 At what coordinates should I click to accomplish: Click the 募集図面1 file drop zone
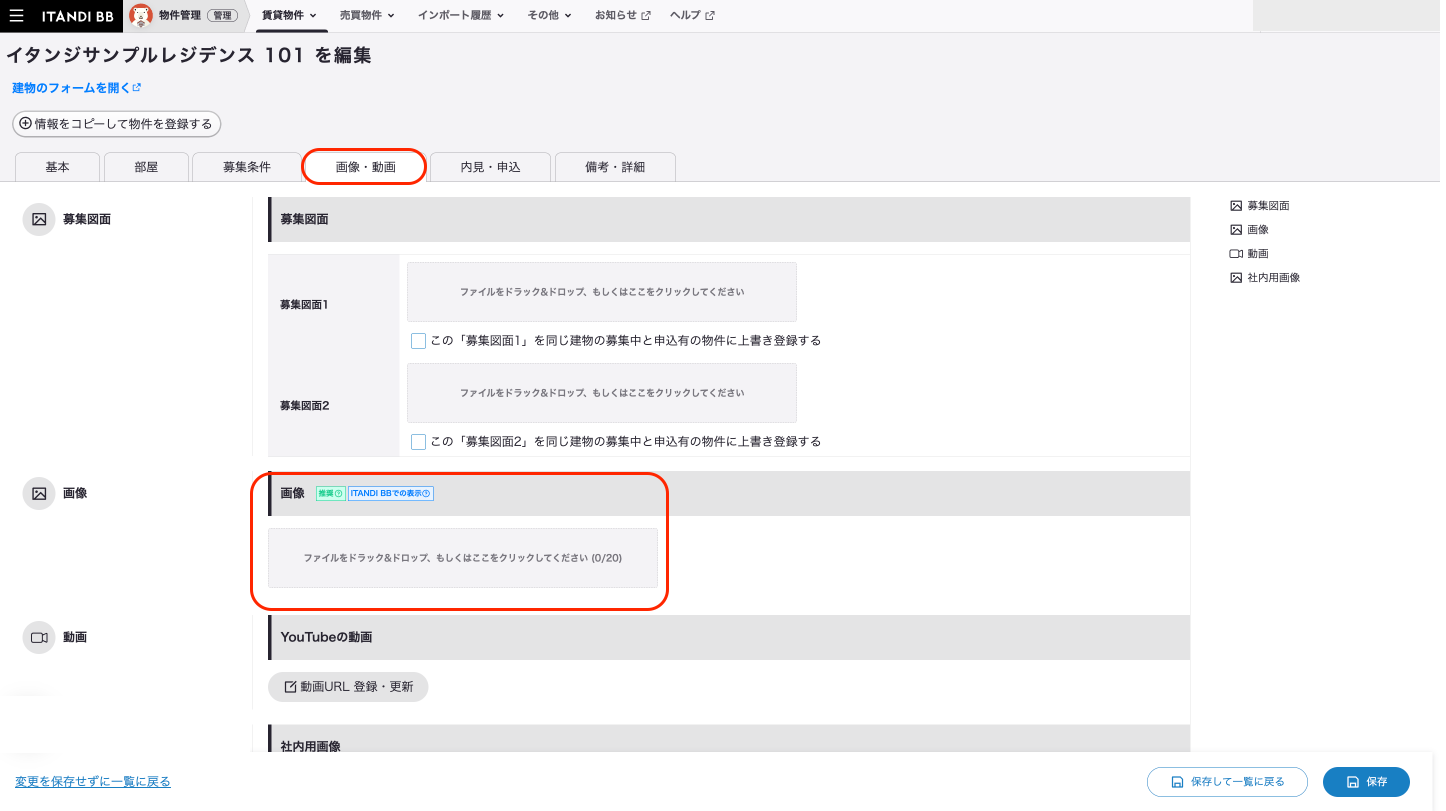(602, 292)
